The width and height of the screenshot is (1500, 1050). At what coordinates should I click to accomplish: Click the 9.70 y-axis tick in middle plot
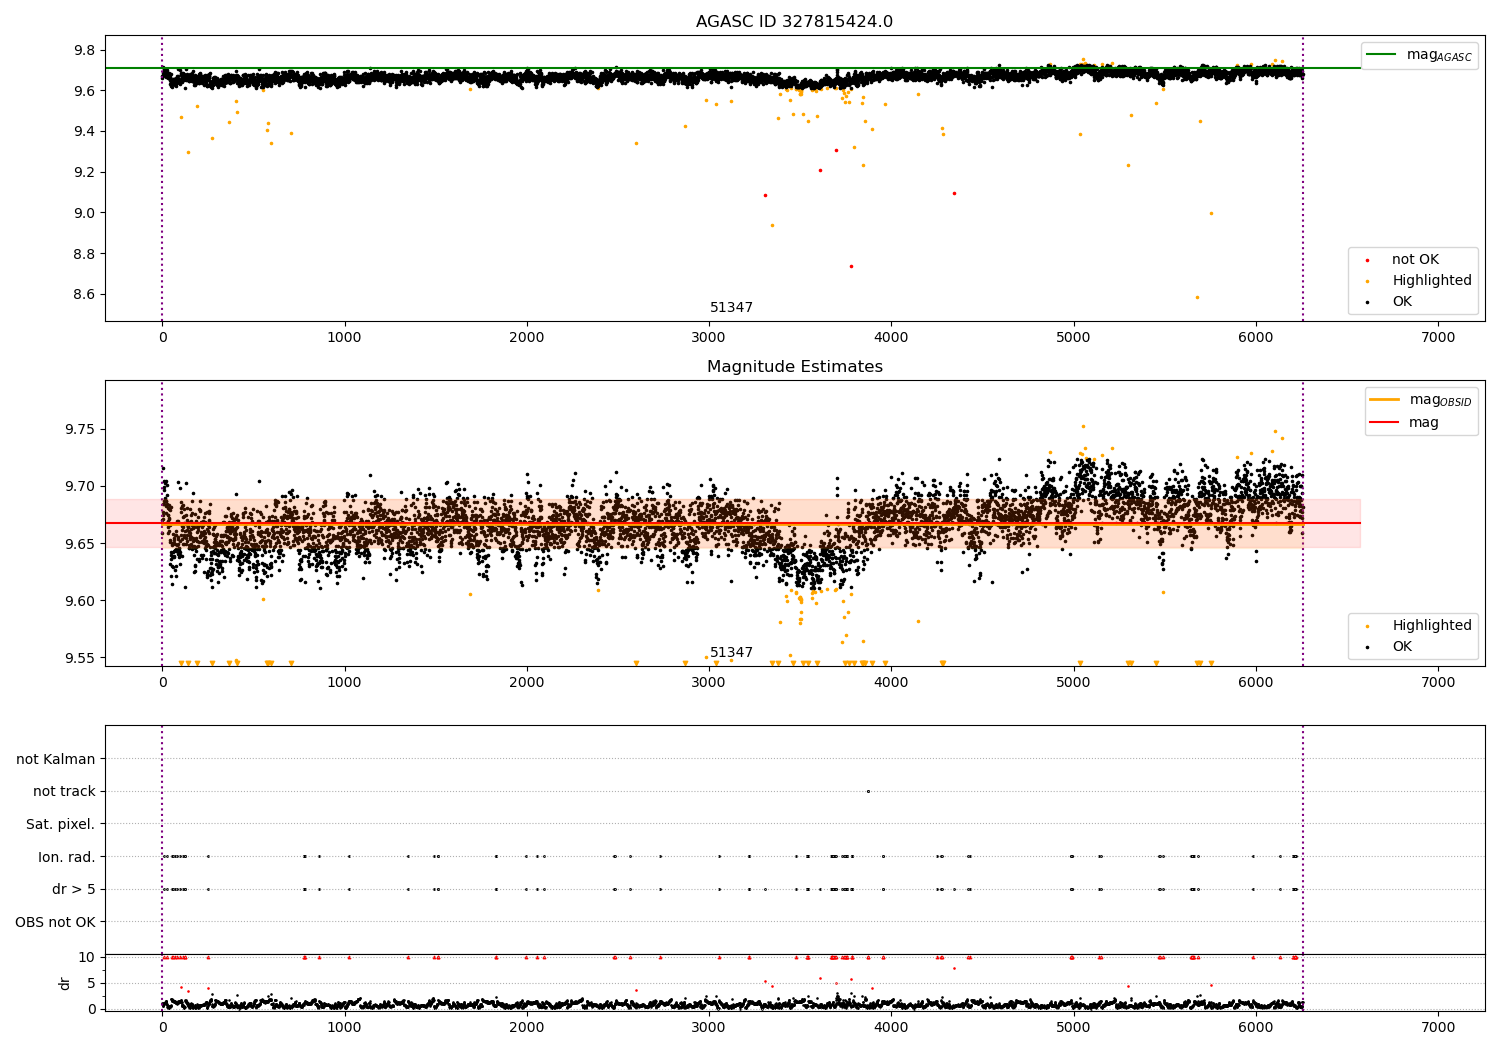[80, 487]
